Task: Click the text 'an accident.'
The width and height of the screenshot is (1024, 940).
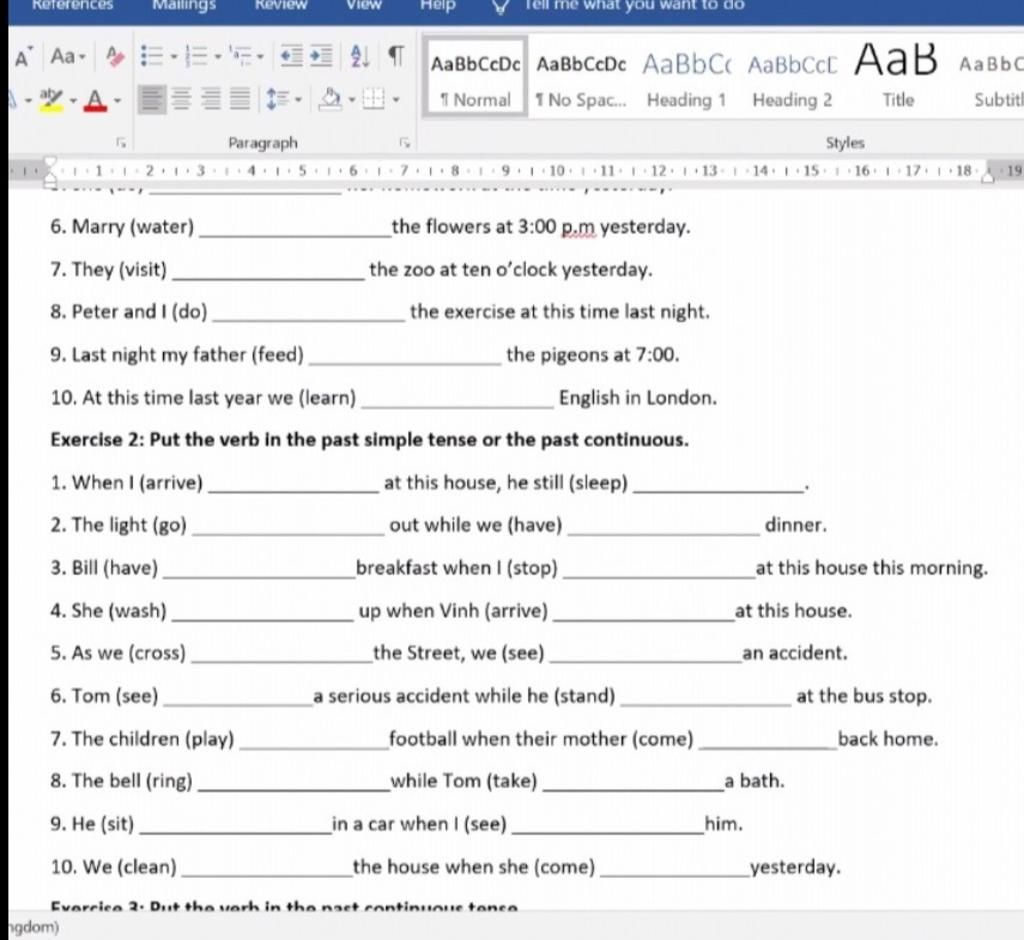Action: pyautogui.click(x=795, y=653)
